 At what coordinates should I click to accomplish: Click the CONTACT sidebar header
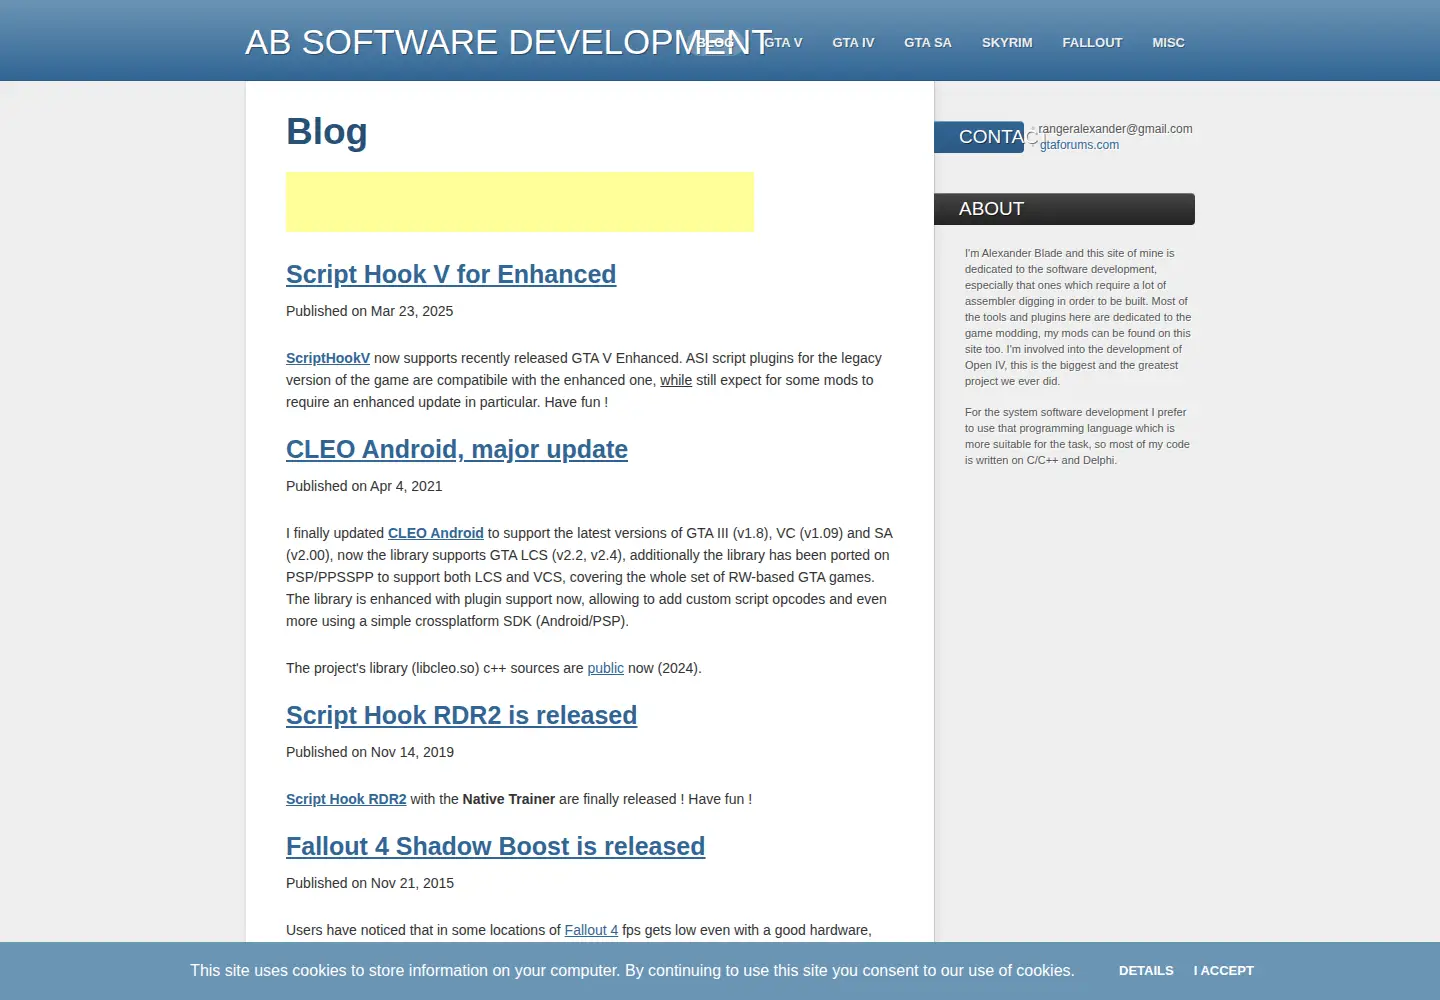tap(979, 137)
